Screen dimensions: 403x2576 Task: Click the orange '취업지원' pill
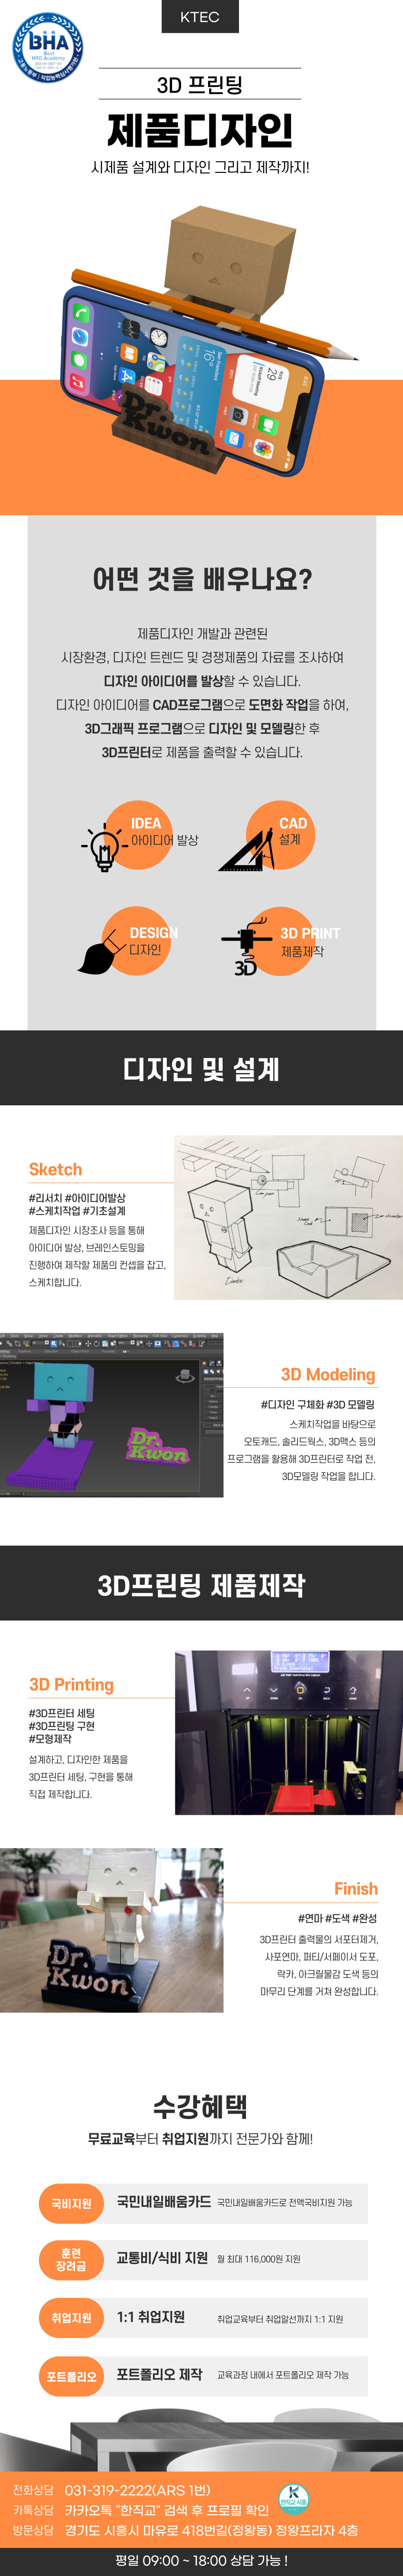tap(71, 2318)
